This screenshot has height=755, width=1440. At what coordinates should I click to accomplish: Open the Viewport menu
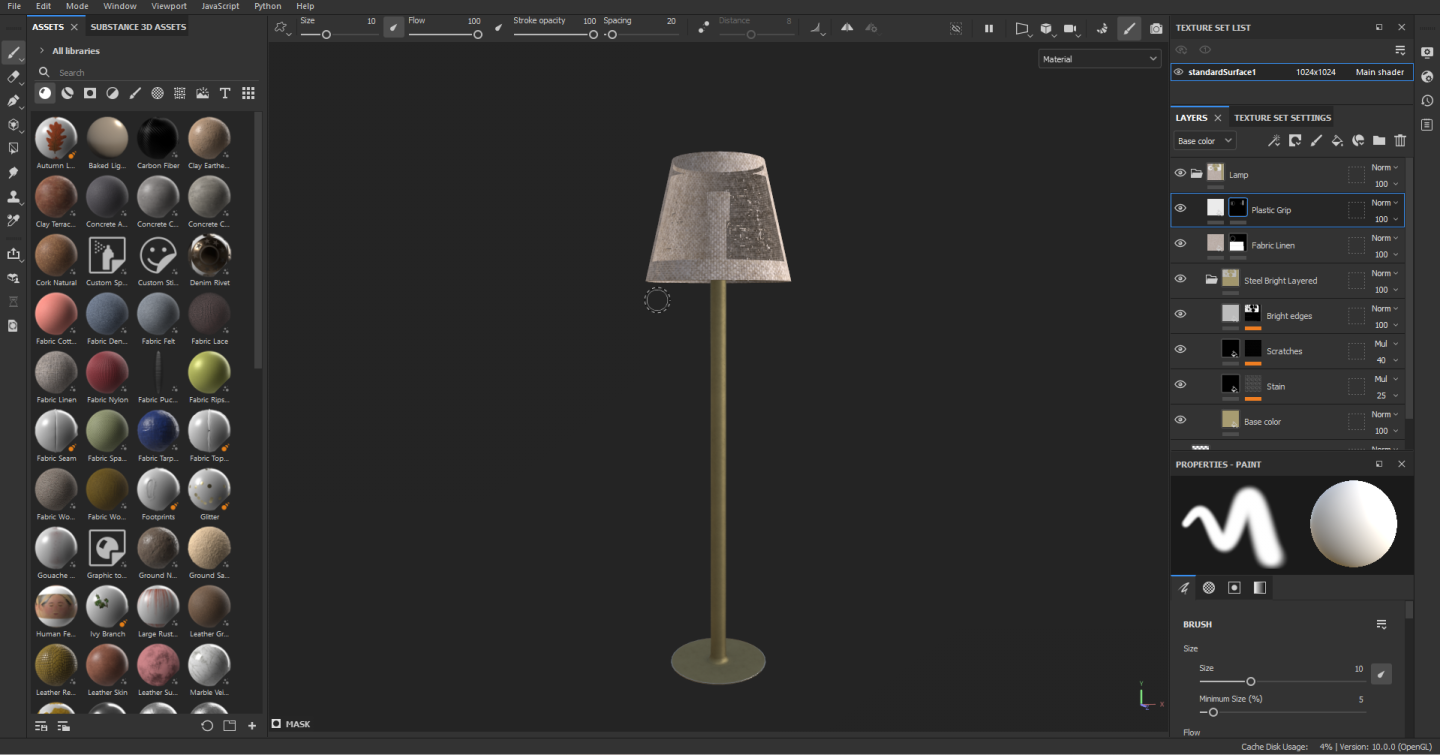point(169,6)
